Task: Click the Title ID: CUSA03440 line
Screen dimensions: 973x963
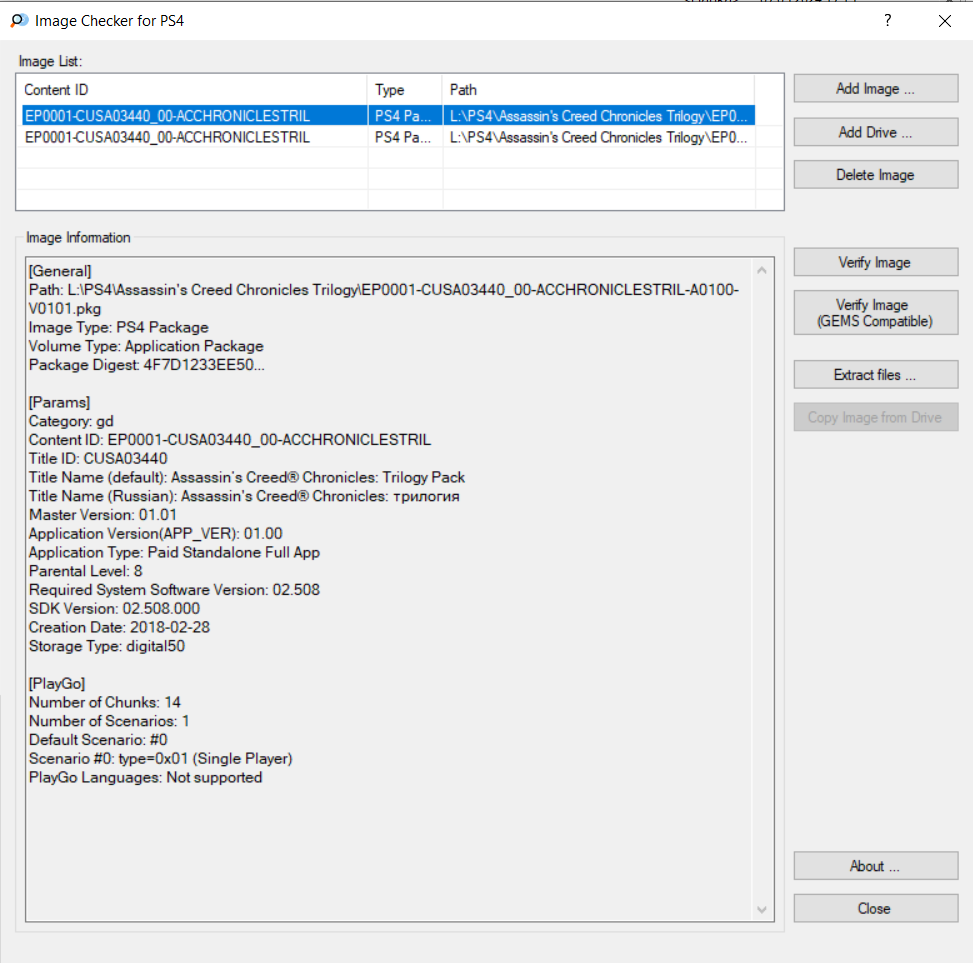Action: coord(98,459)
